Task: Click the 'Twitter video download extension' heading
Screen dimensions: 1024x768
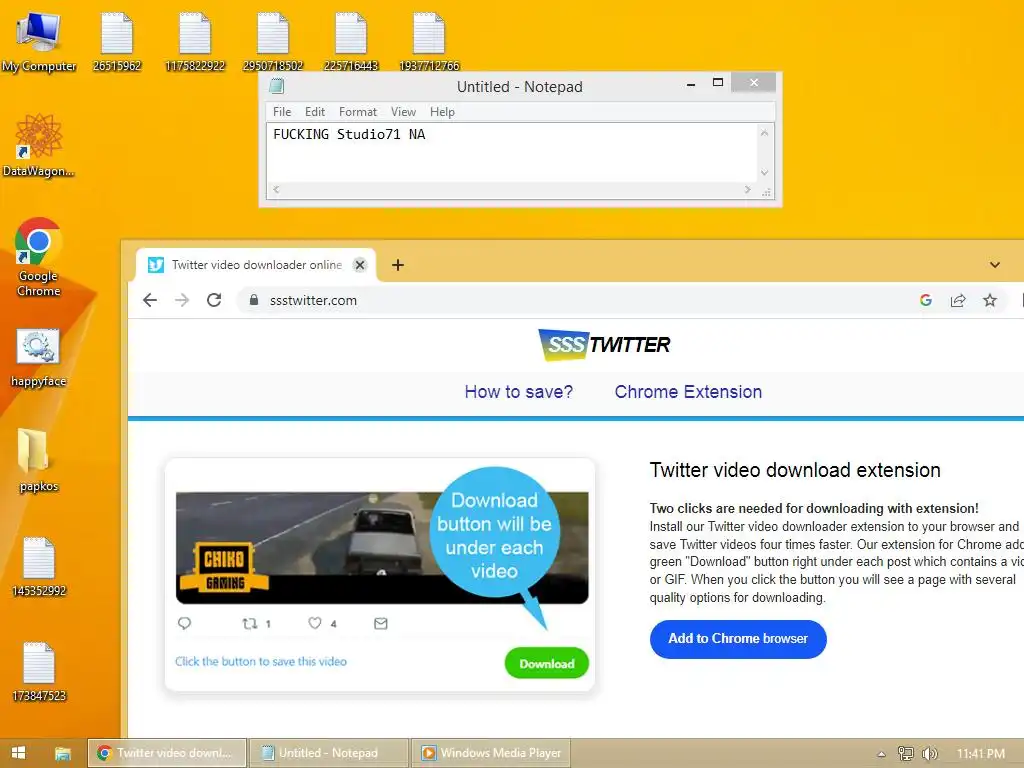Action: point(795,470)
